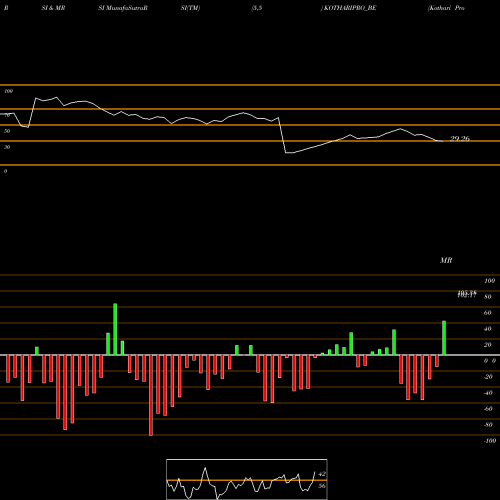Open the mini RSI thumbnail chart at bottom
This screenshot has width=500, height=500.
[x=247, y=479]
